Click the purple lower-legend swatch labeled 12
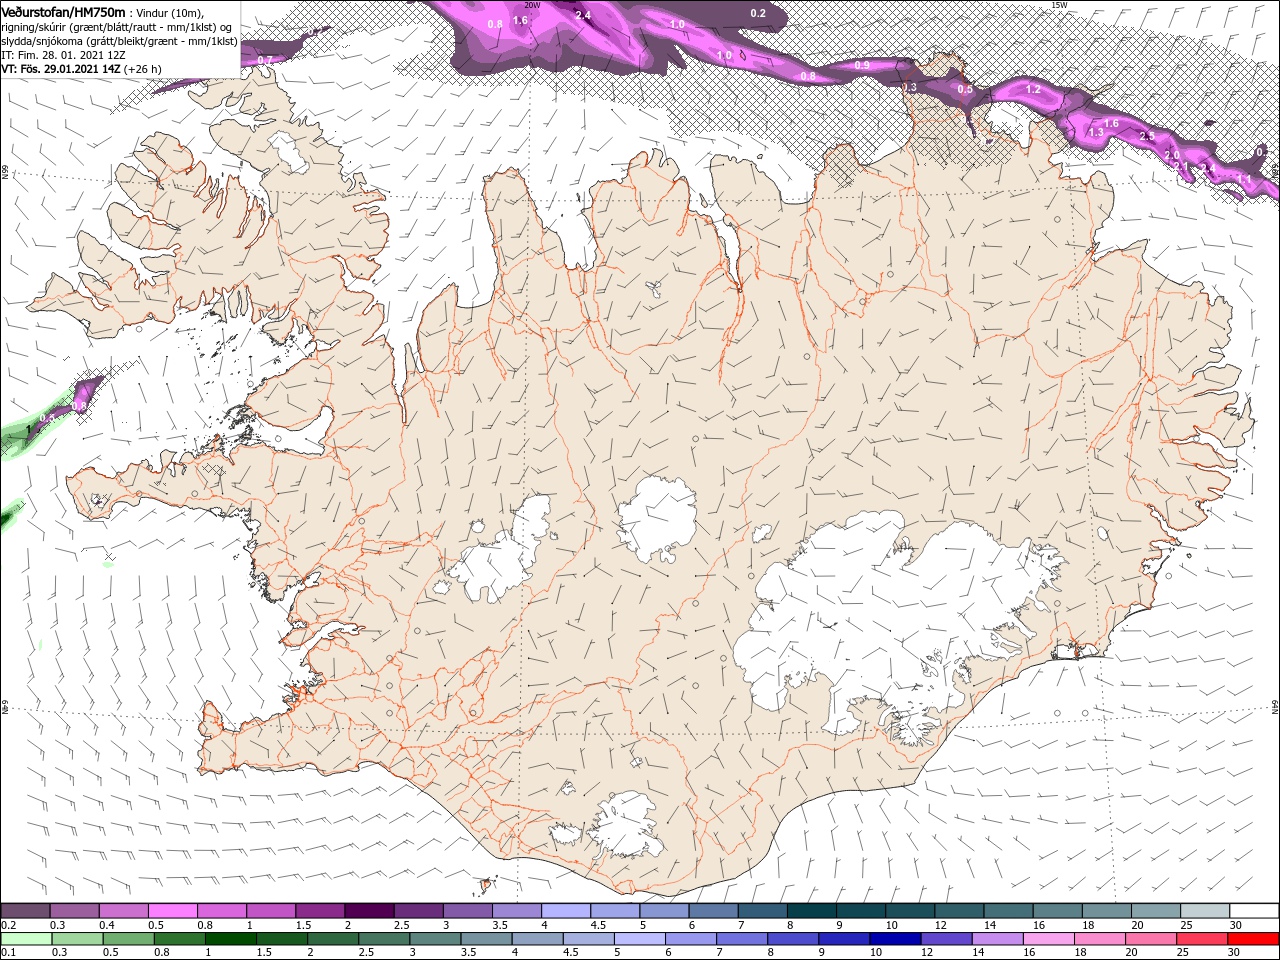1280x960 pixels. tap(945, 939)
